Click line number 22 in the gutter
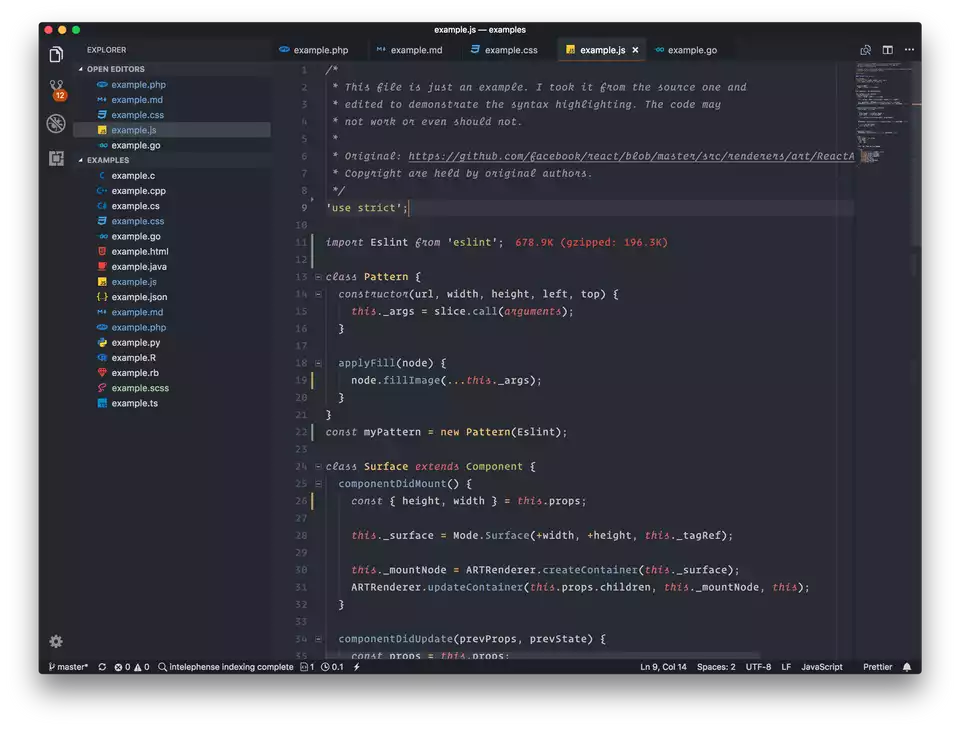The height and width of the screenshot is (729, 960). [301, 432]
